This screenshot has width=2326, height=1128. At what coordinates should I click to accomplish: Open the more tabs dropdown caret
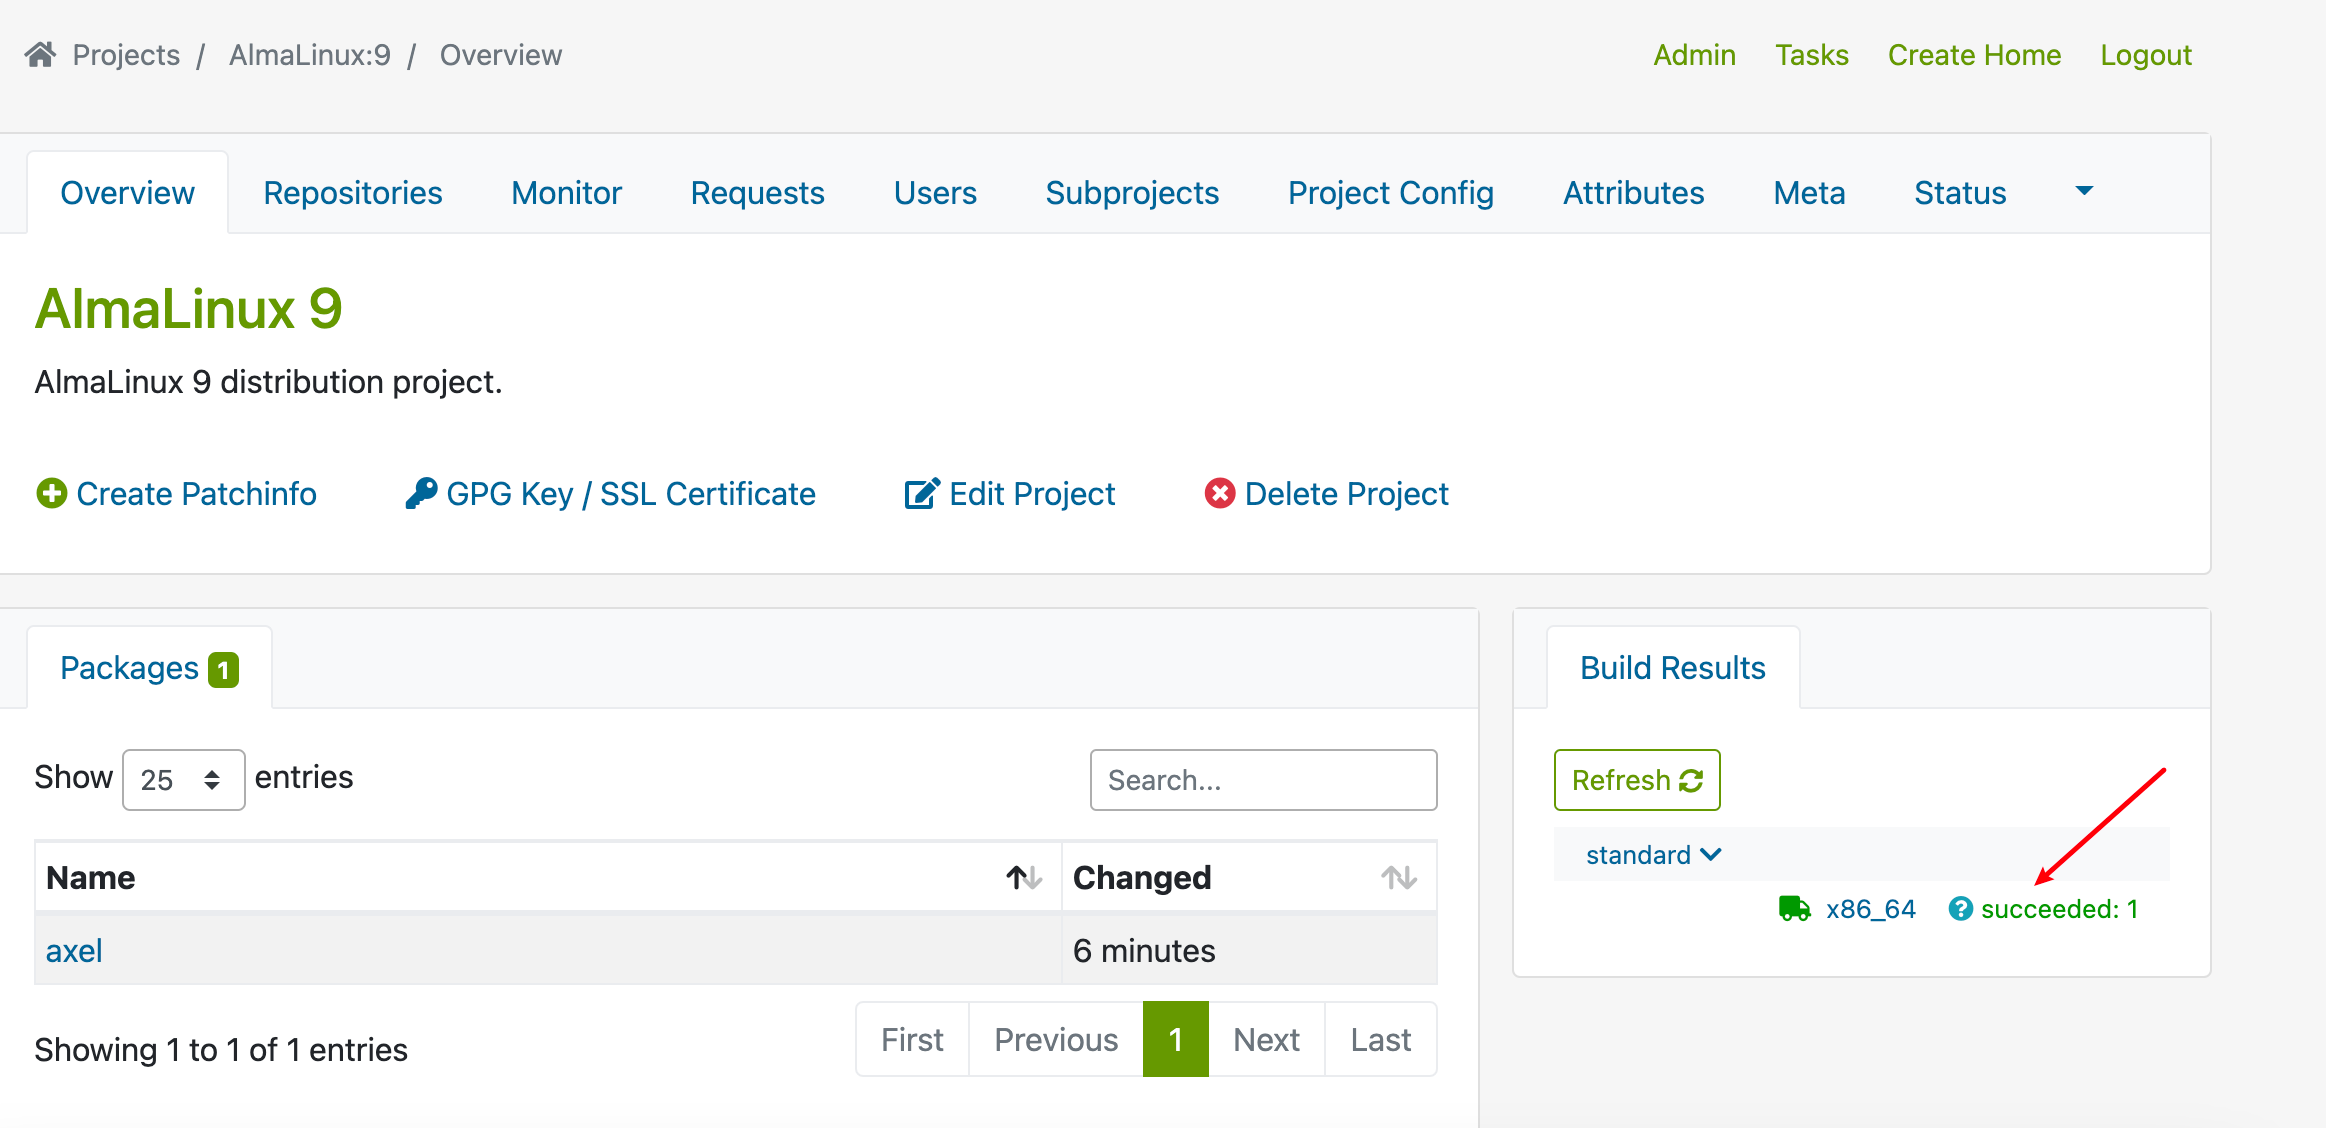point(2084,191)
